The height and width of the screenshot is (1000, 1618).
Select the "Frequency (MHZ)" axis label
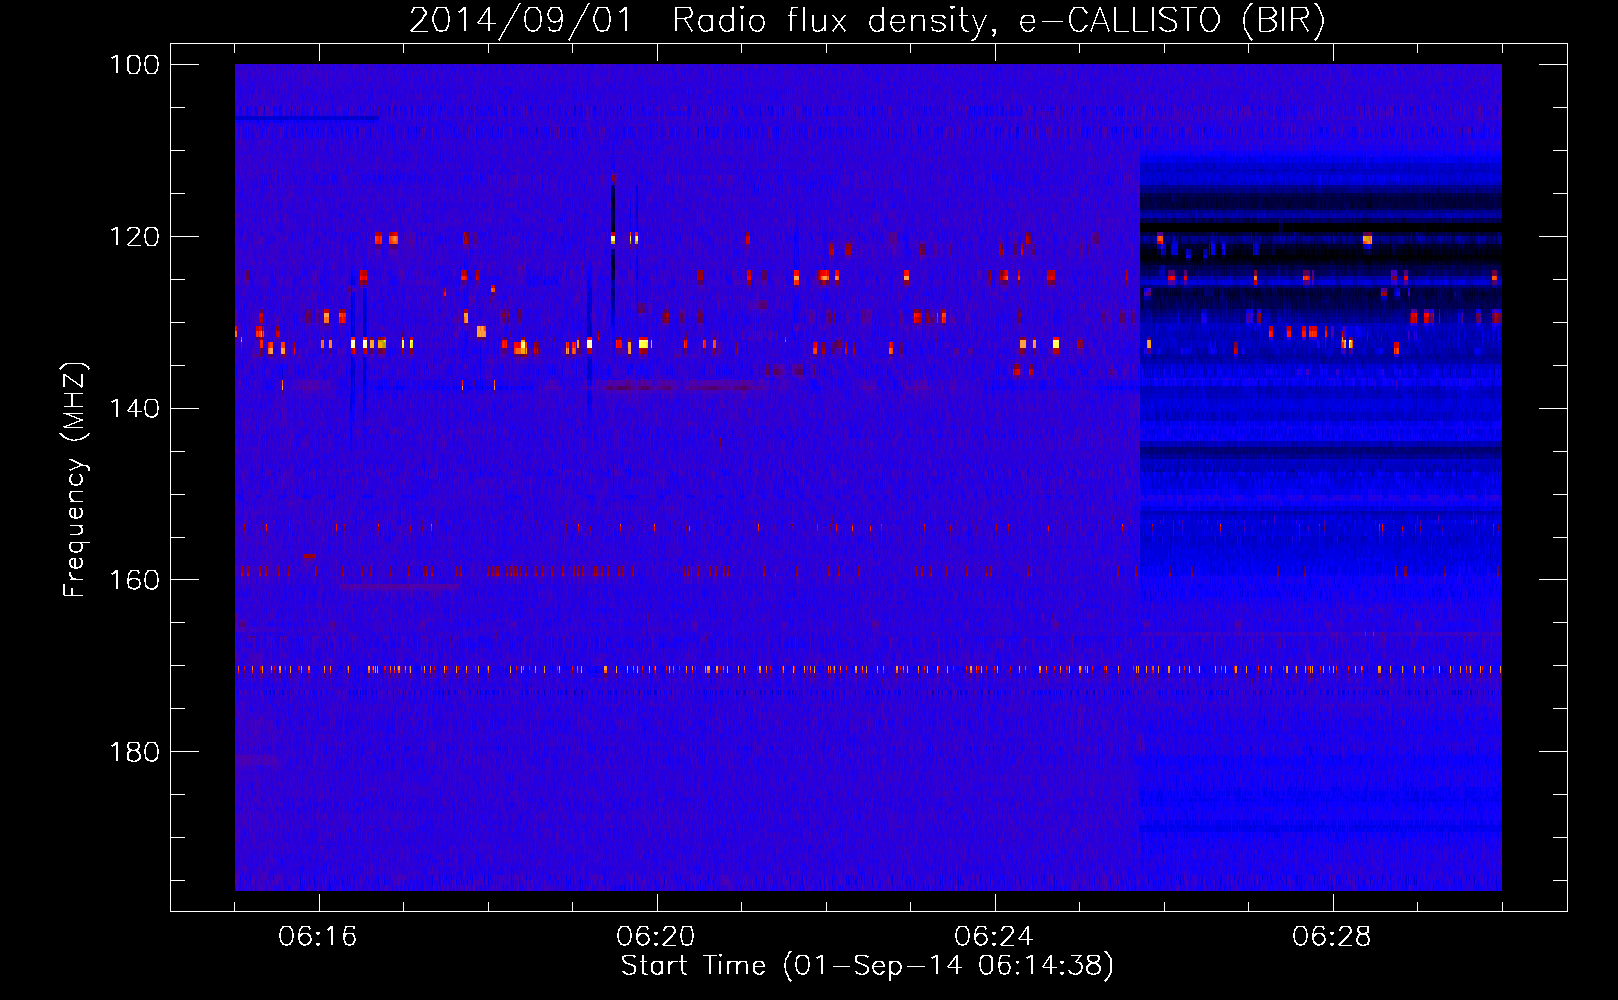pyautogui.click(x=75, y=480)
